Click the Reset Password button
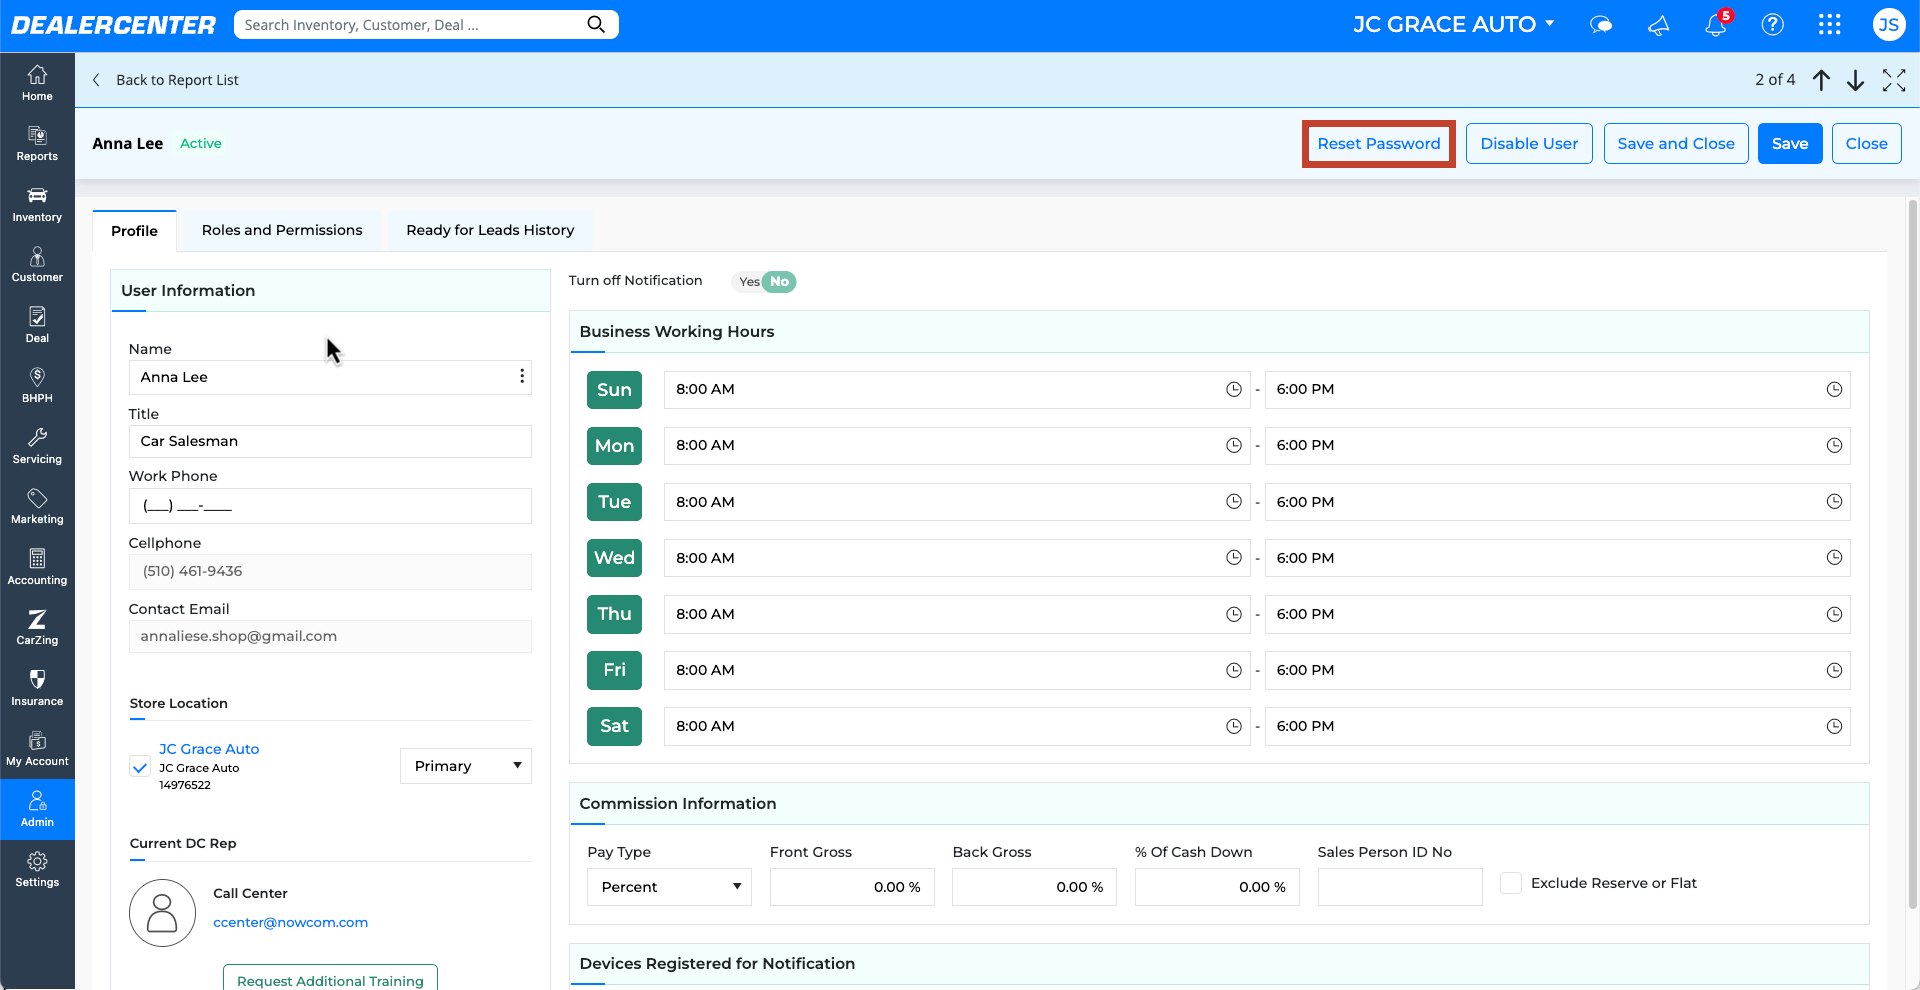This screenshot has height=990, width=1920. point(1379,144)
